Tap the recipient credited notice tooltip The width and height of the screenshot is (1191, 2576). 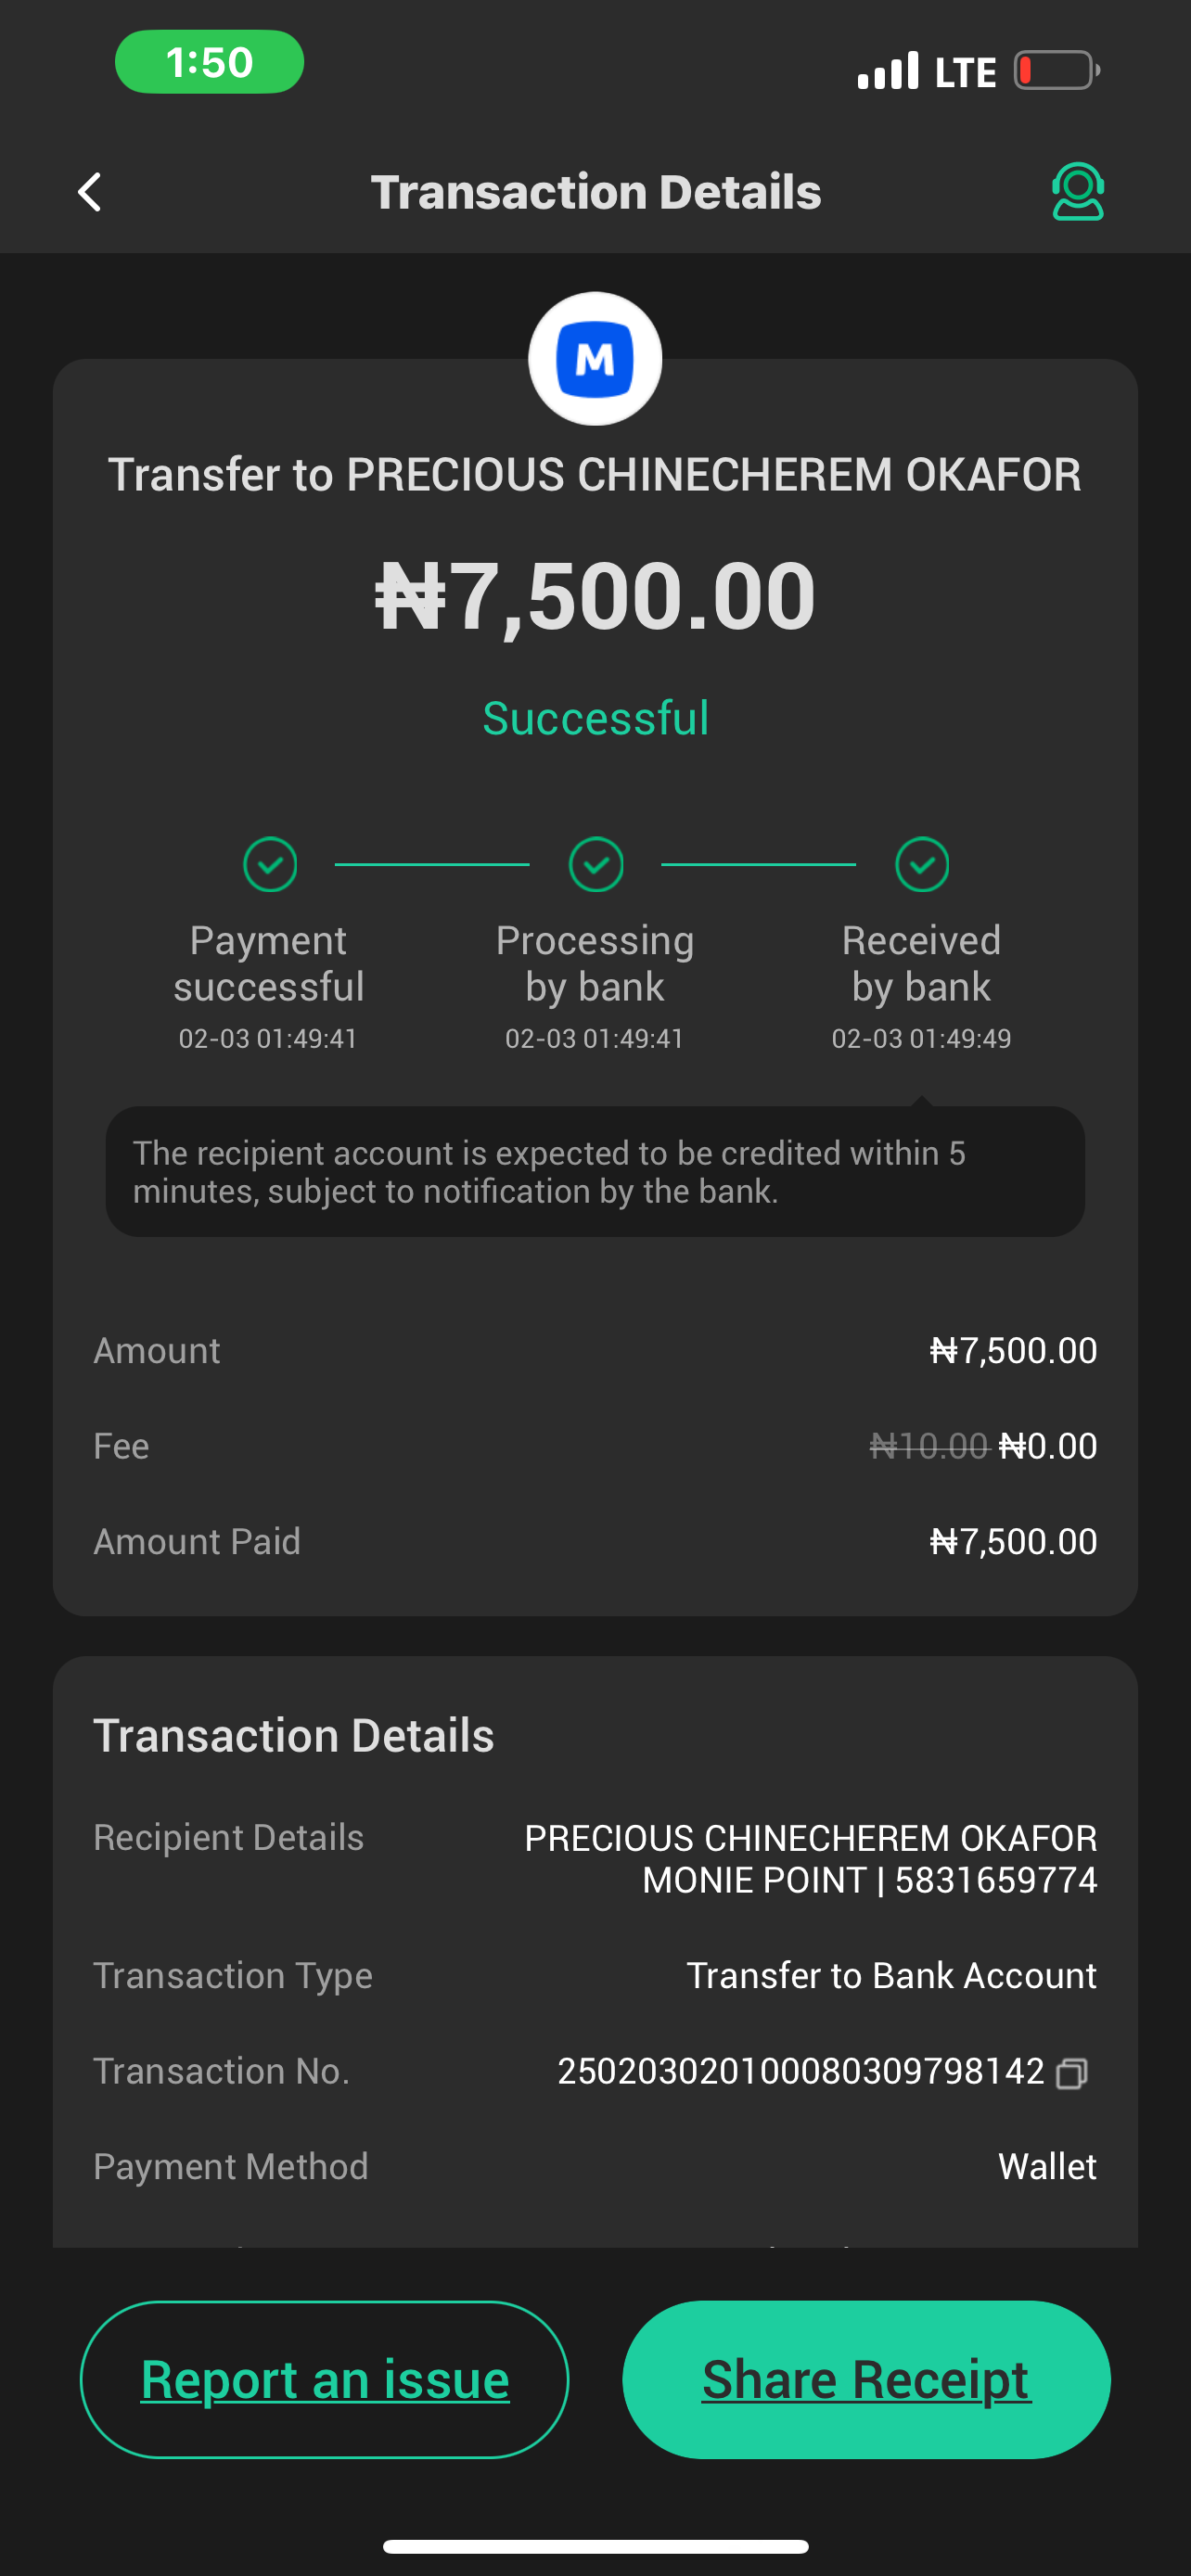click(x=595, y=1172)
